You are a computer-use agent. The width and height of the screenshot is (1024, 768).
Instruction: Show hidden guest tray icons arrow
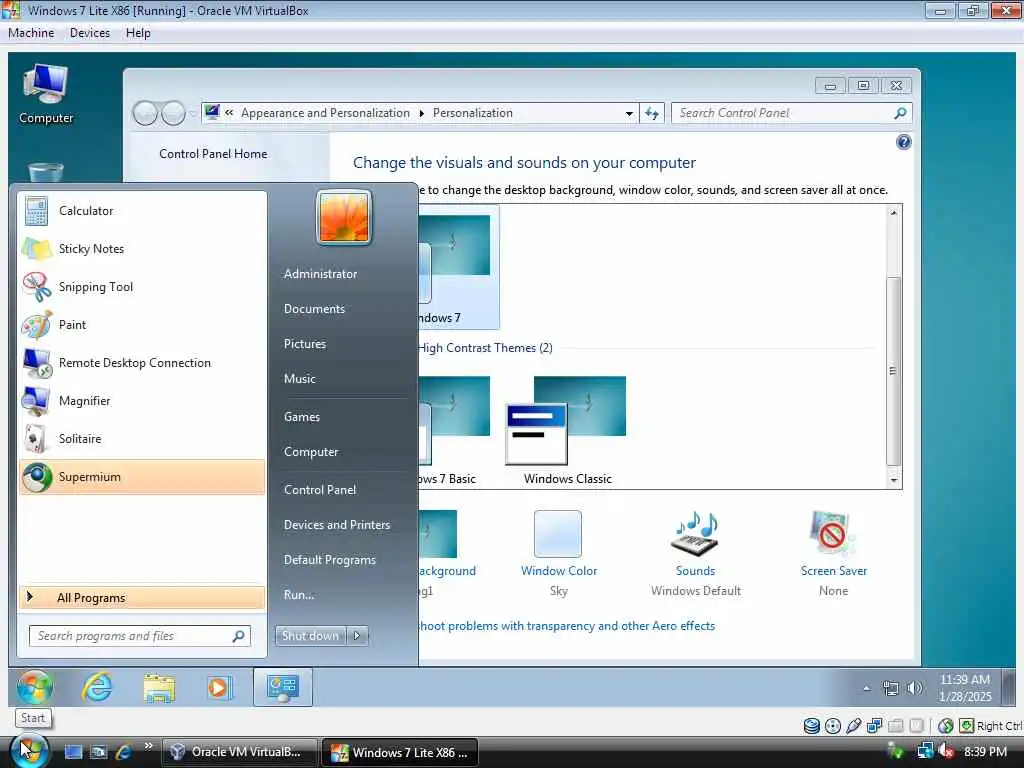[x=867, y=688]
